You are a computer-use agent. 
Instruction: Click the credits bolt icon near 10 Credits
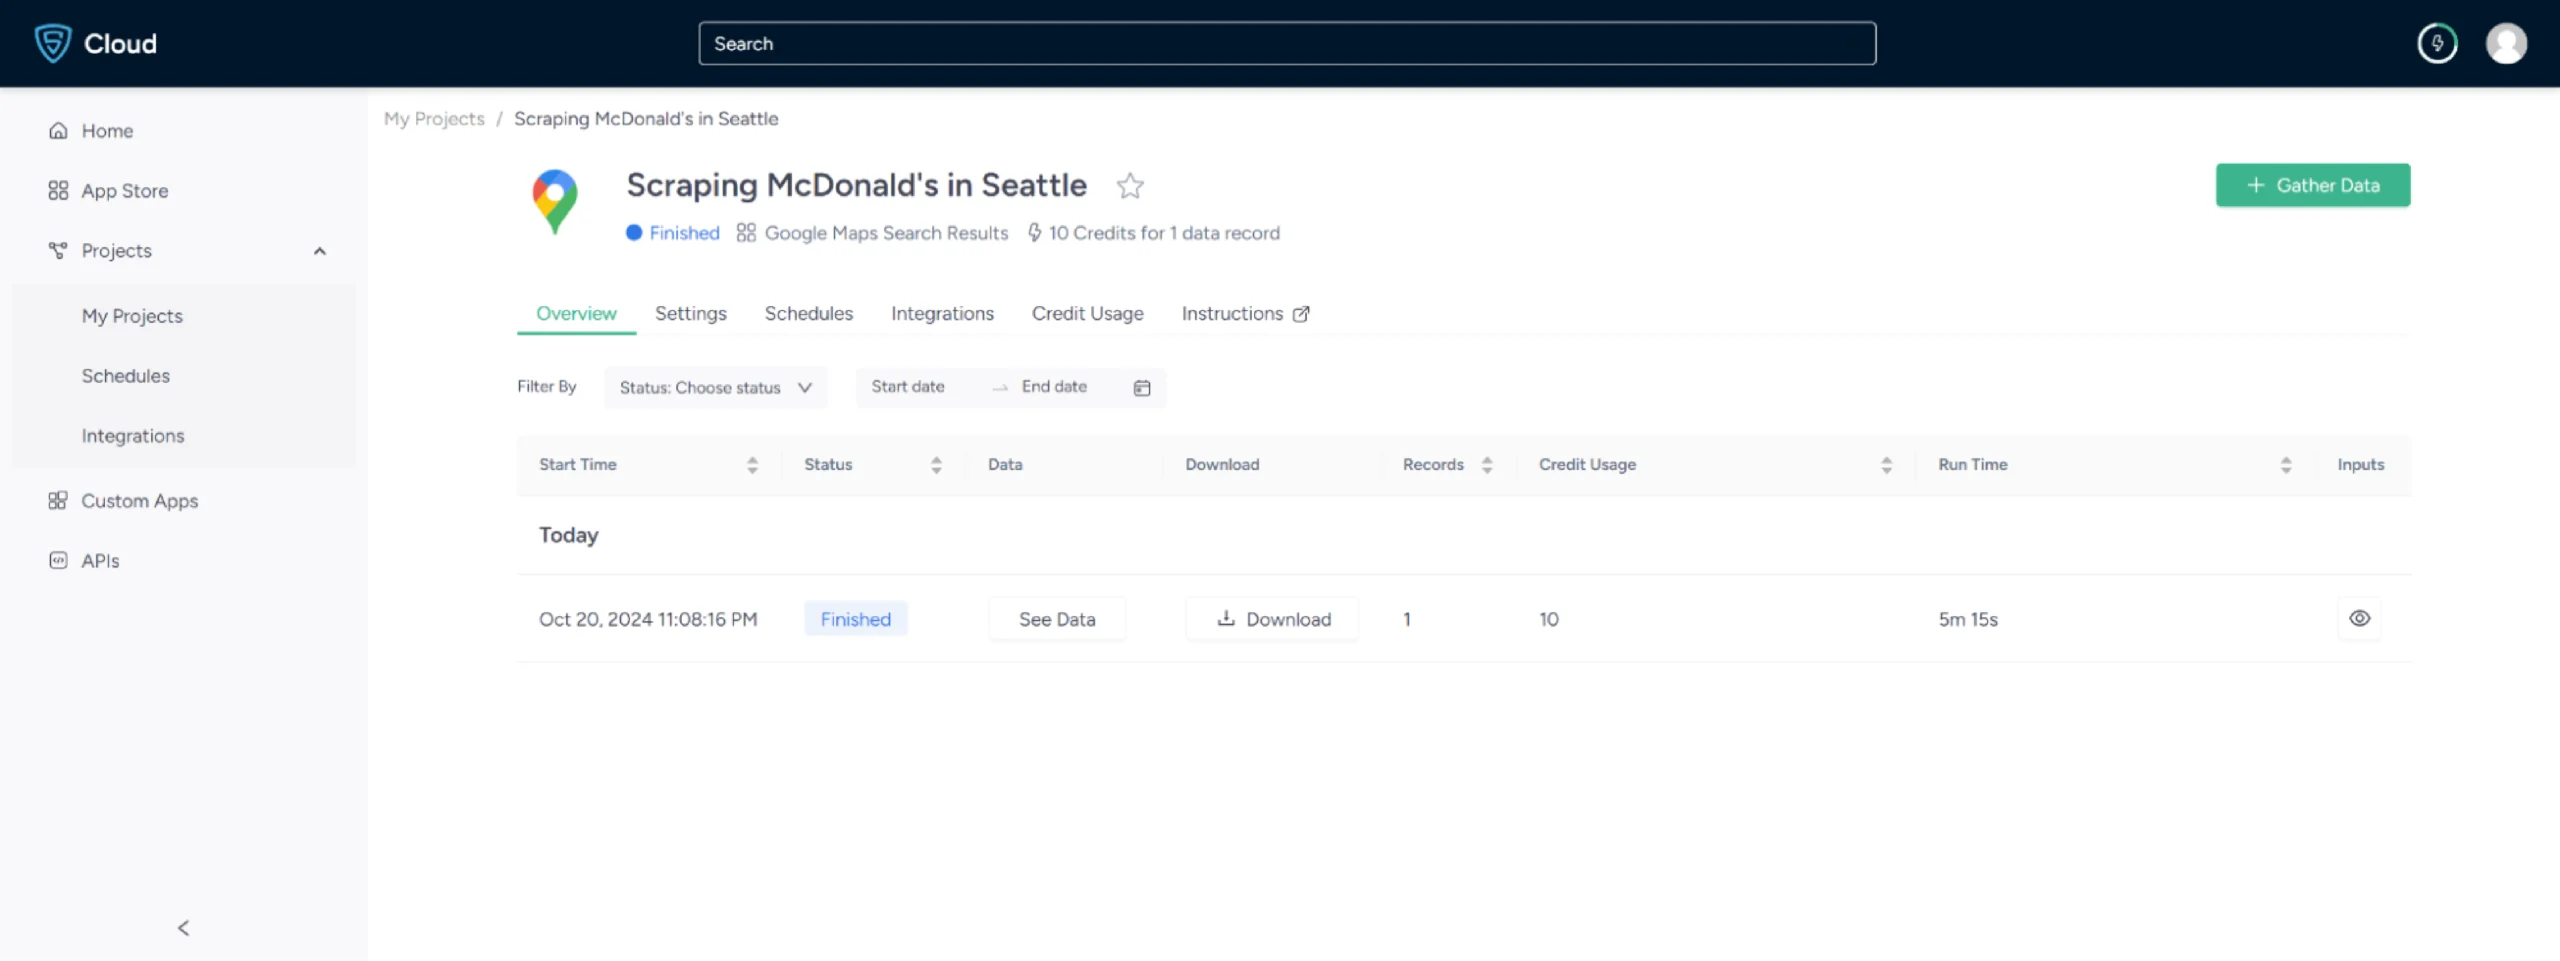pyautogui.click(x=1035, y=233)
